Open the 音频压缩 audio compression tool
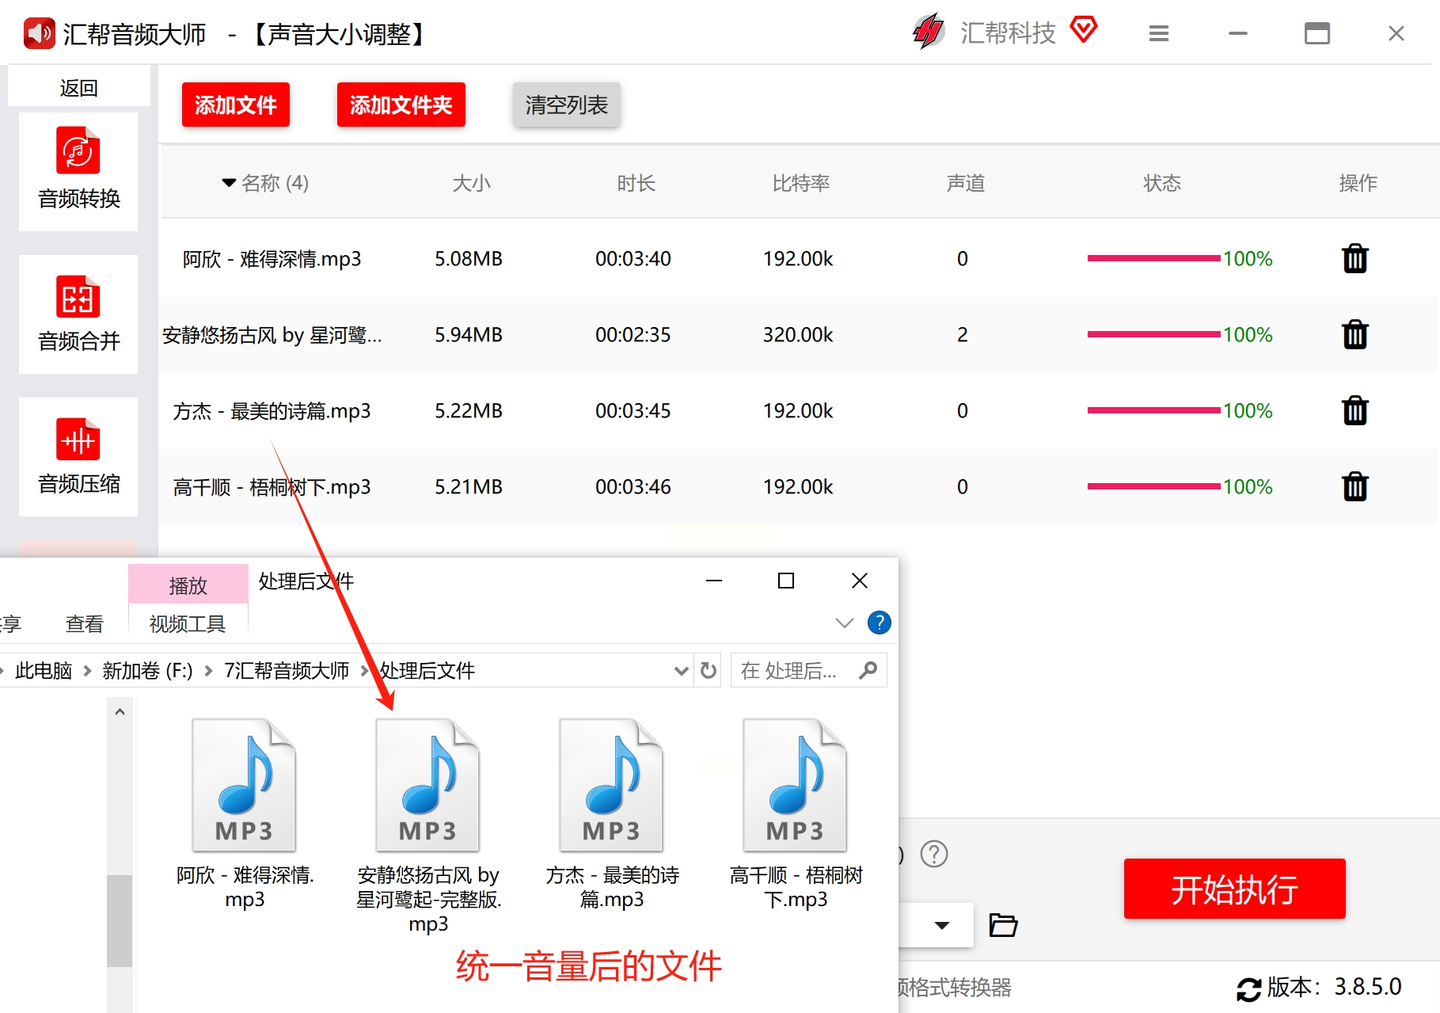 tap(78, 457)
